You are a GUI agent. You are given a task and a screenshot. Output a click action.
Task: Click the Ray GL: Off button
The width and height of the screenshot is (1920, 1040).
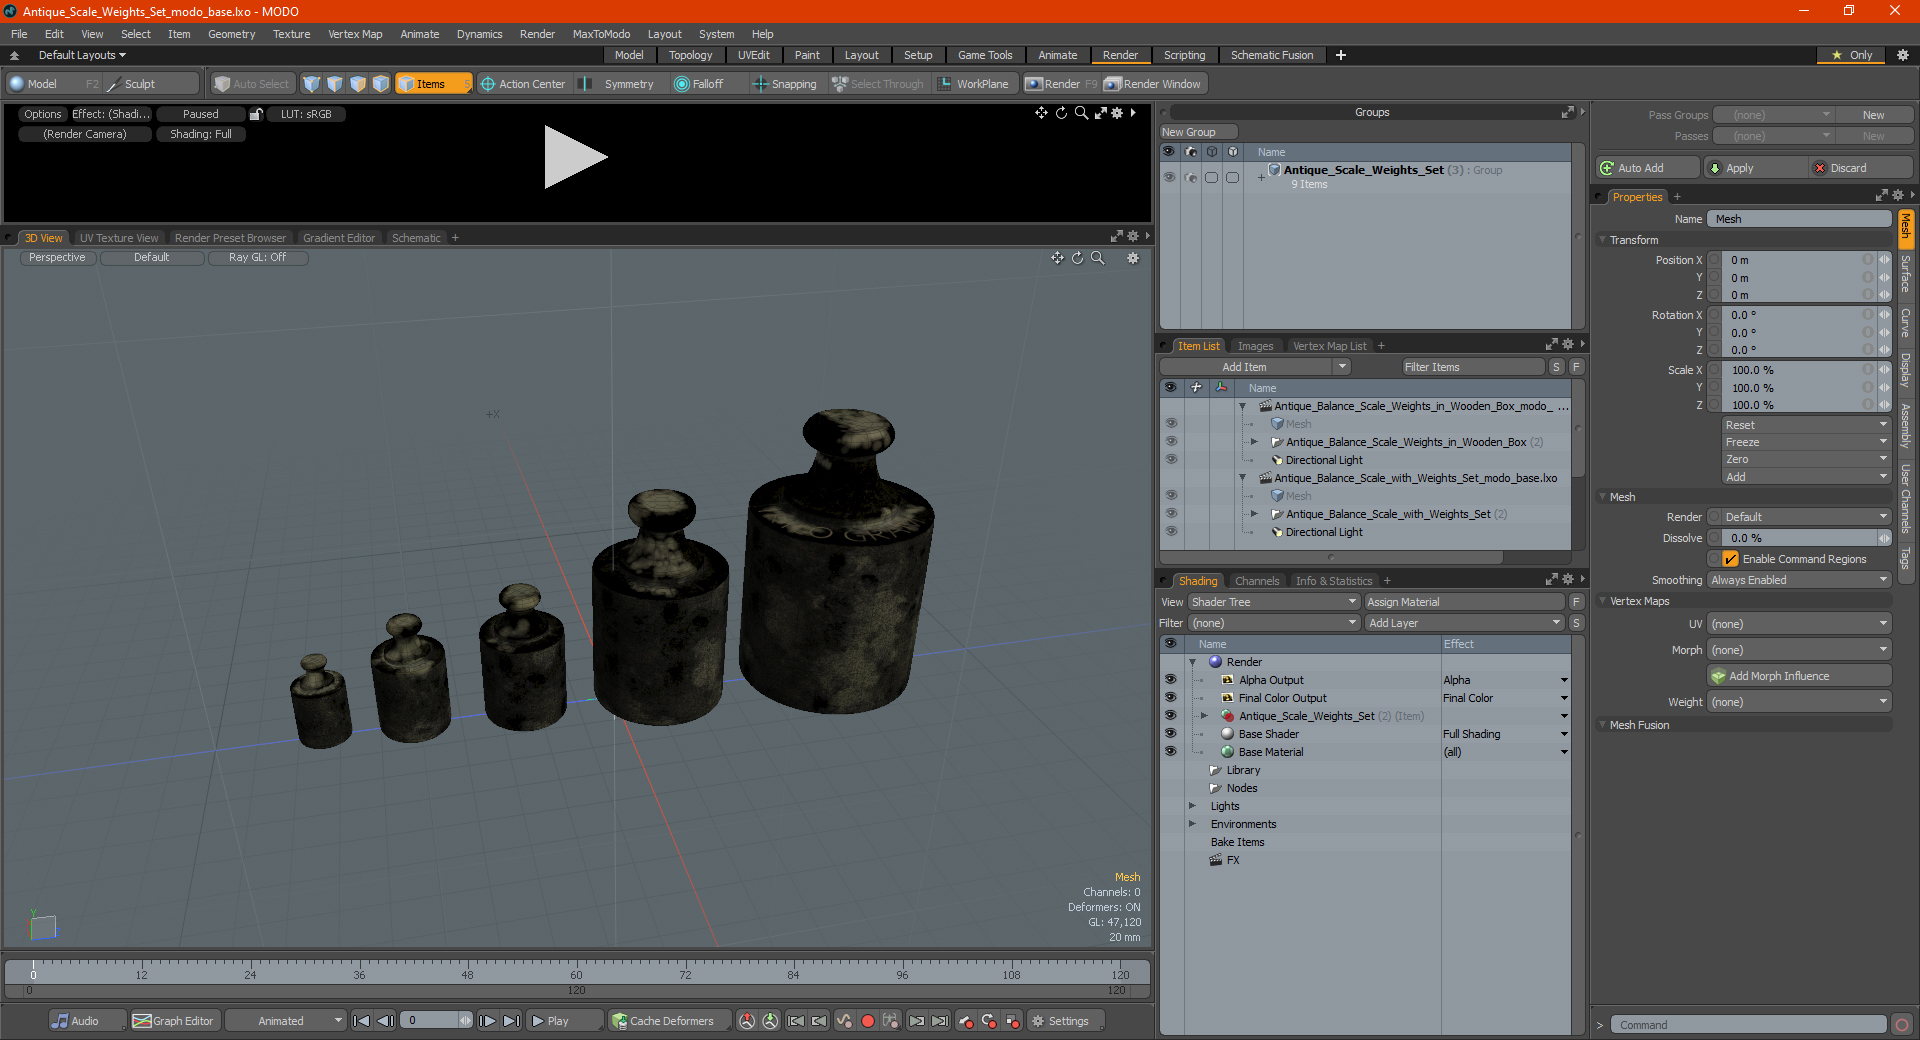[257, 257]
